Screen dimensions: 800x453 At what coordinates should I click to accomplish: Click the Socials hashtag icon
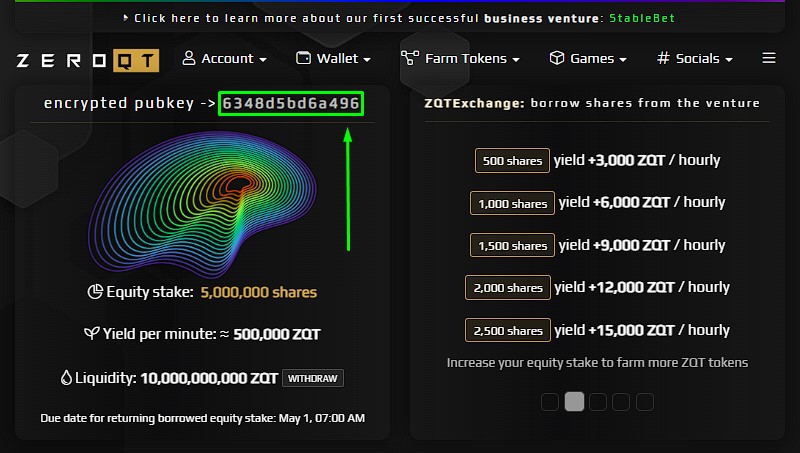[663, 58]
